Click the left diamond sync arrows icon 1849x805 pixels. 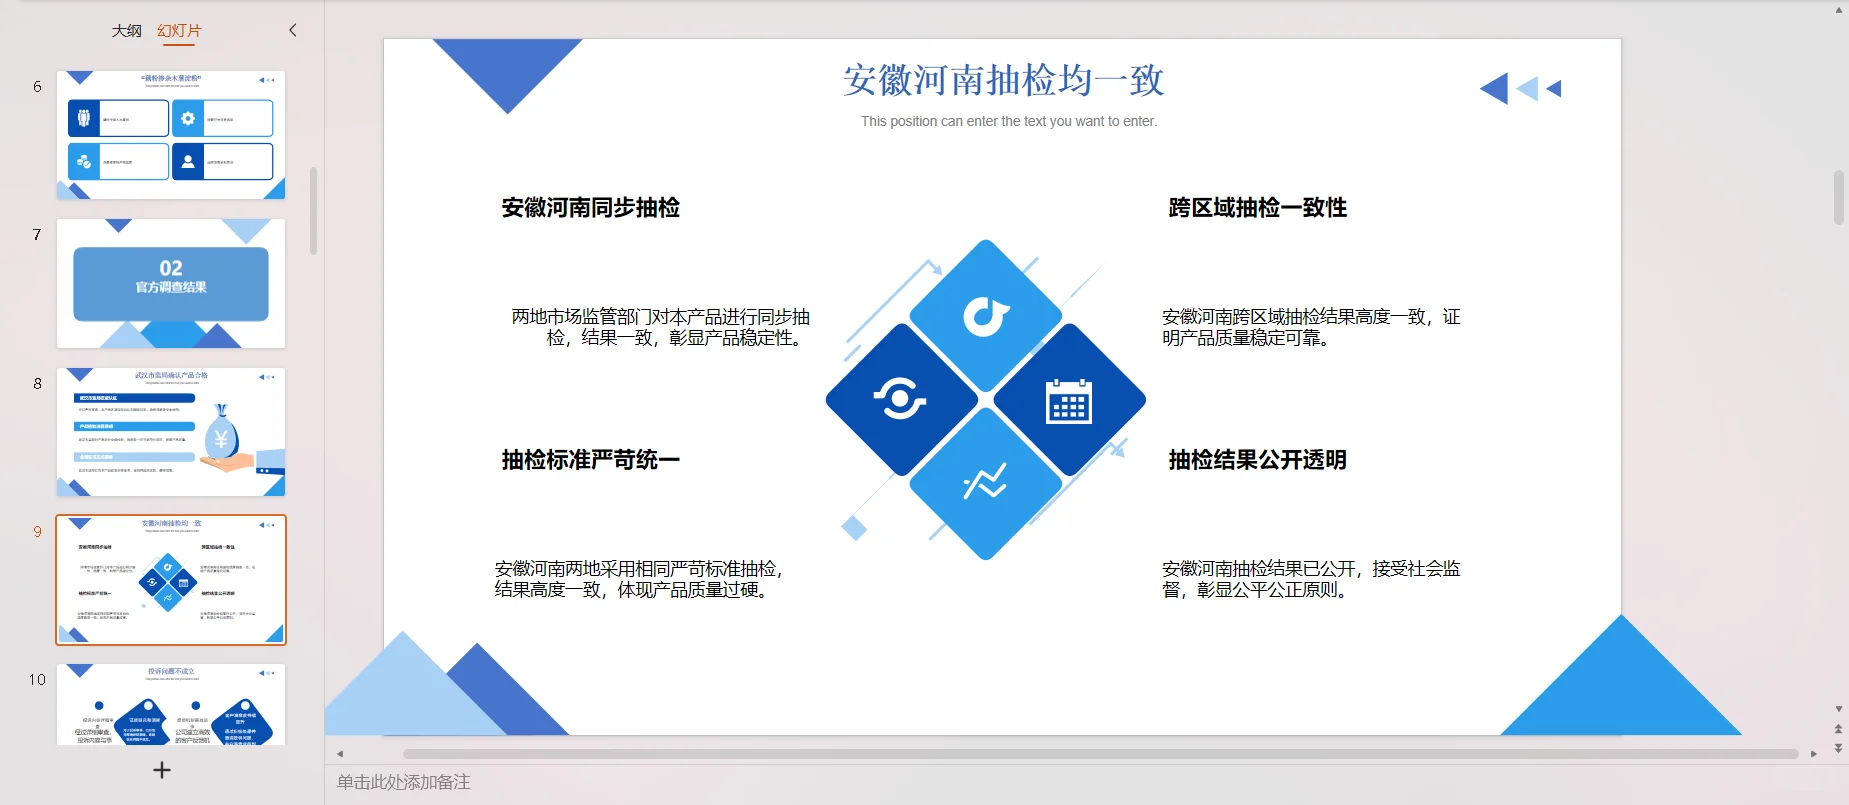[900, 400]
